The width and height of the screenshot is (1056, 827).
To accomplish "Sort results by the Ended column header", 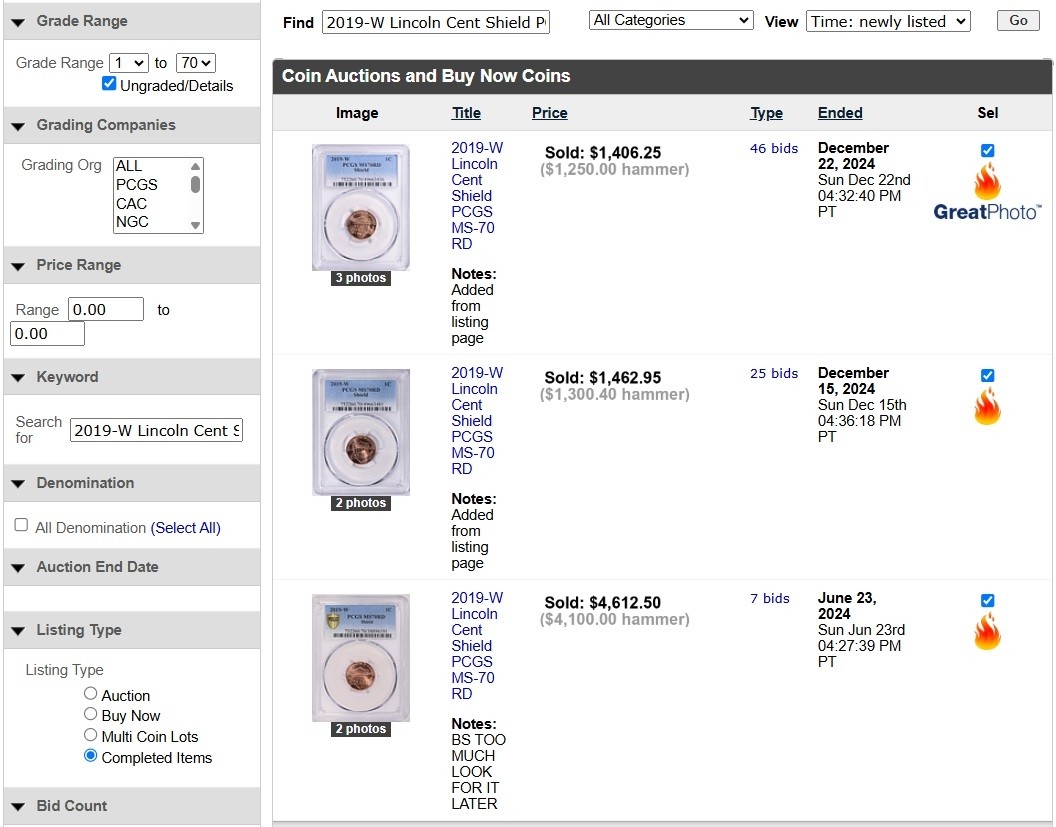I will (x=839, y=113).
